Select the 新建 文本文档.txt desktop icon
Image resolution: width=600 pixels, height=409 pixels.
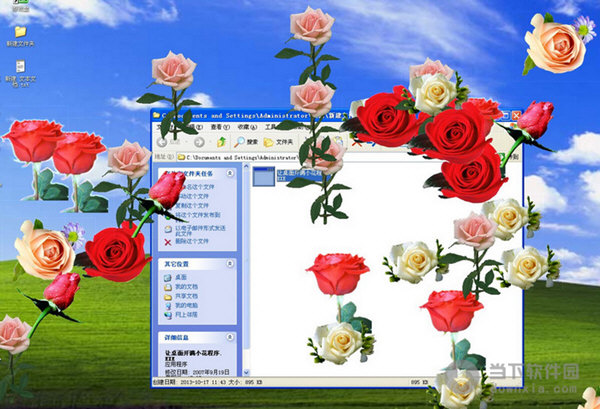tap(20, 73)
